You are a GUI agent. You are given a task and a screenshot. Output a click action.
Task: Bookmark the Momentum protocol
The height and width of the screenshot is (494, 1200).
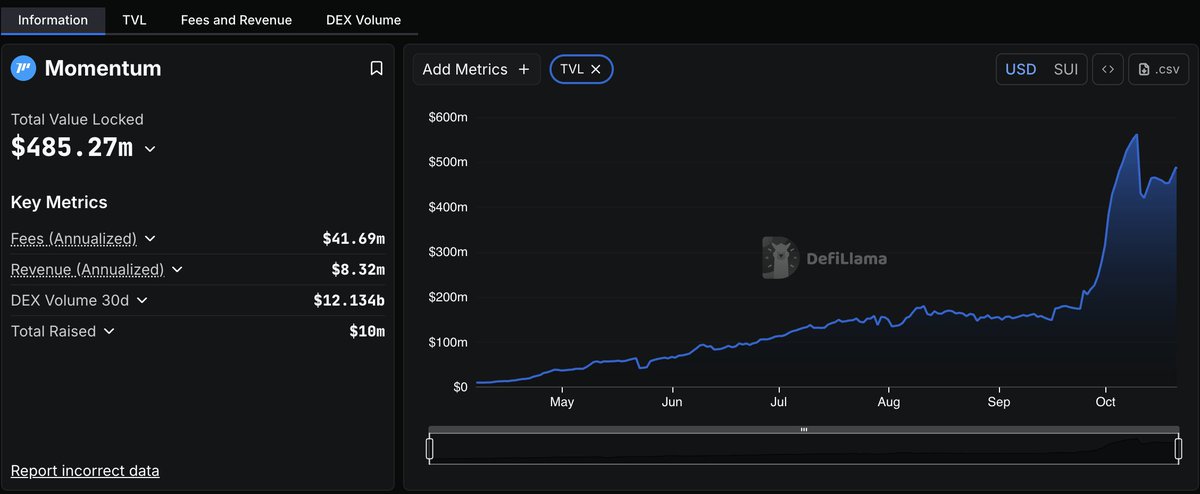click(x=376, y=68)
